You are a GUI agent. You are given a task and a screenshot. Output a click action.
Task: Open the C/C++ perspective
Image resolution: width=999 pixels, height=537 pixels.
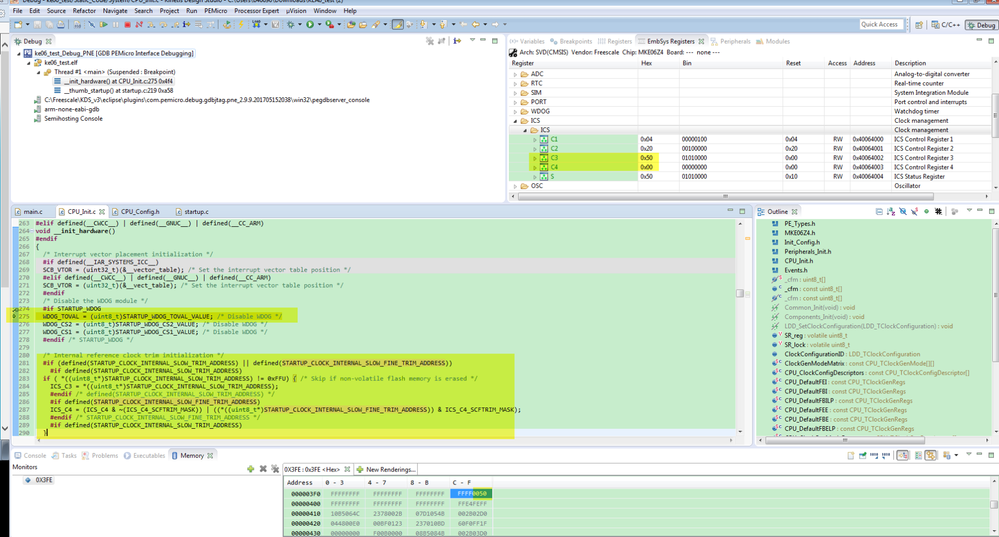click(x=947, y=24)
